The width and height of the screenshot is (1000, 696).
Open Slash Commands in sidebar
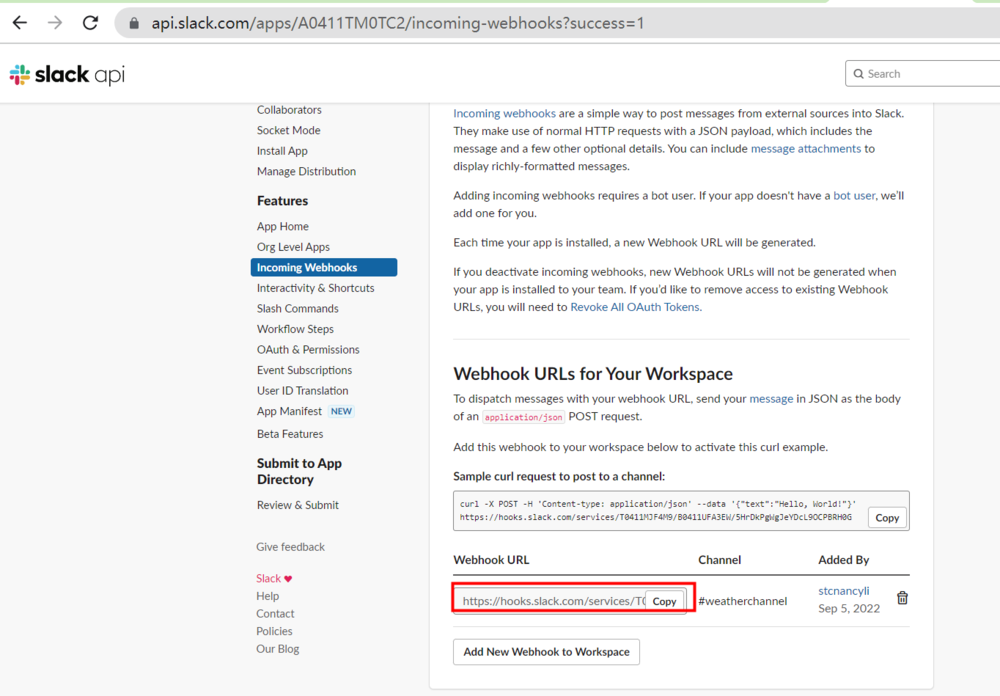(297, 309)
